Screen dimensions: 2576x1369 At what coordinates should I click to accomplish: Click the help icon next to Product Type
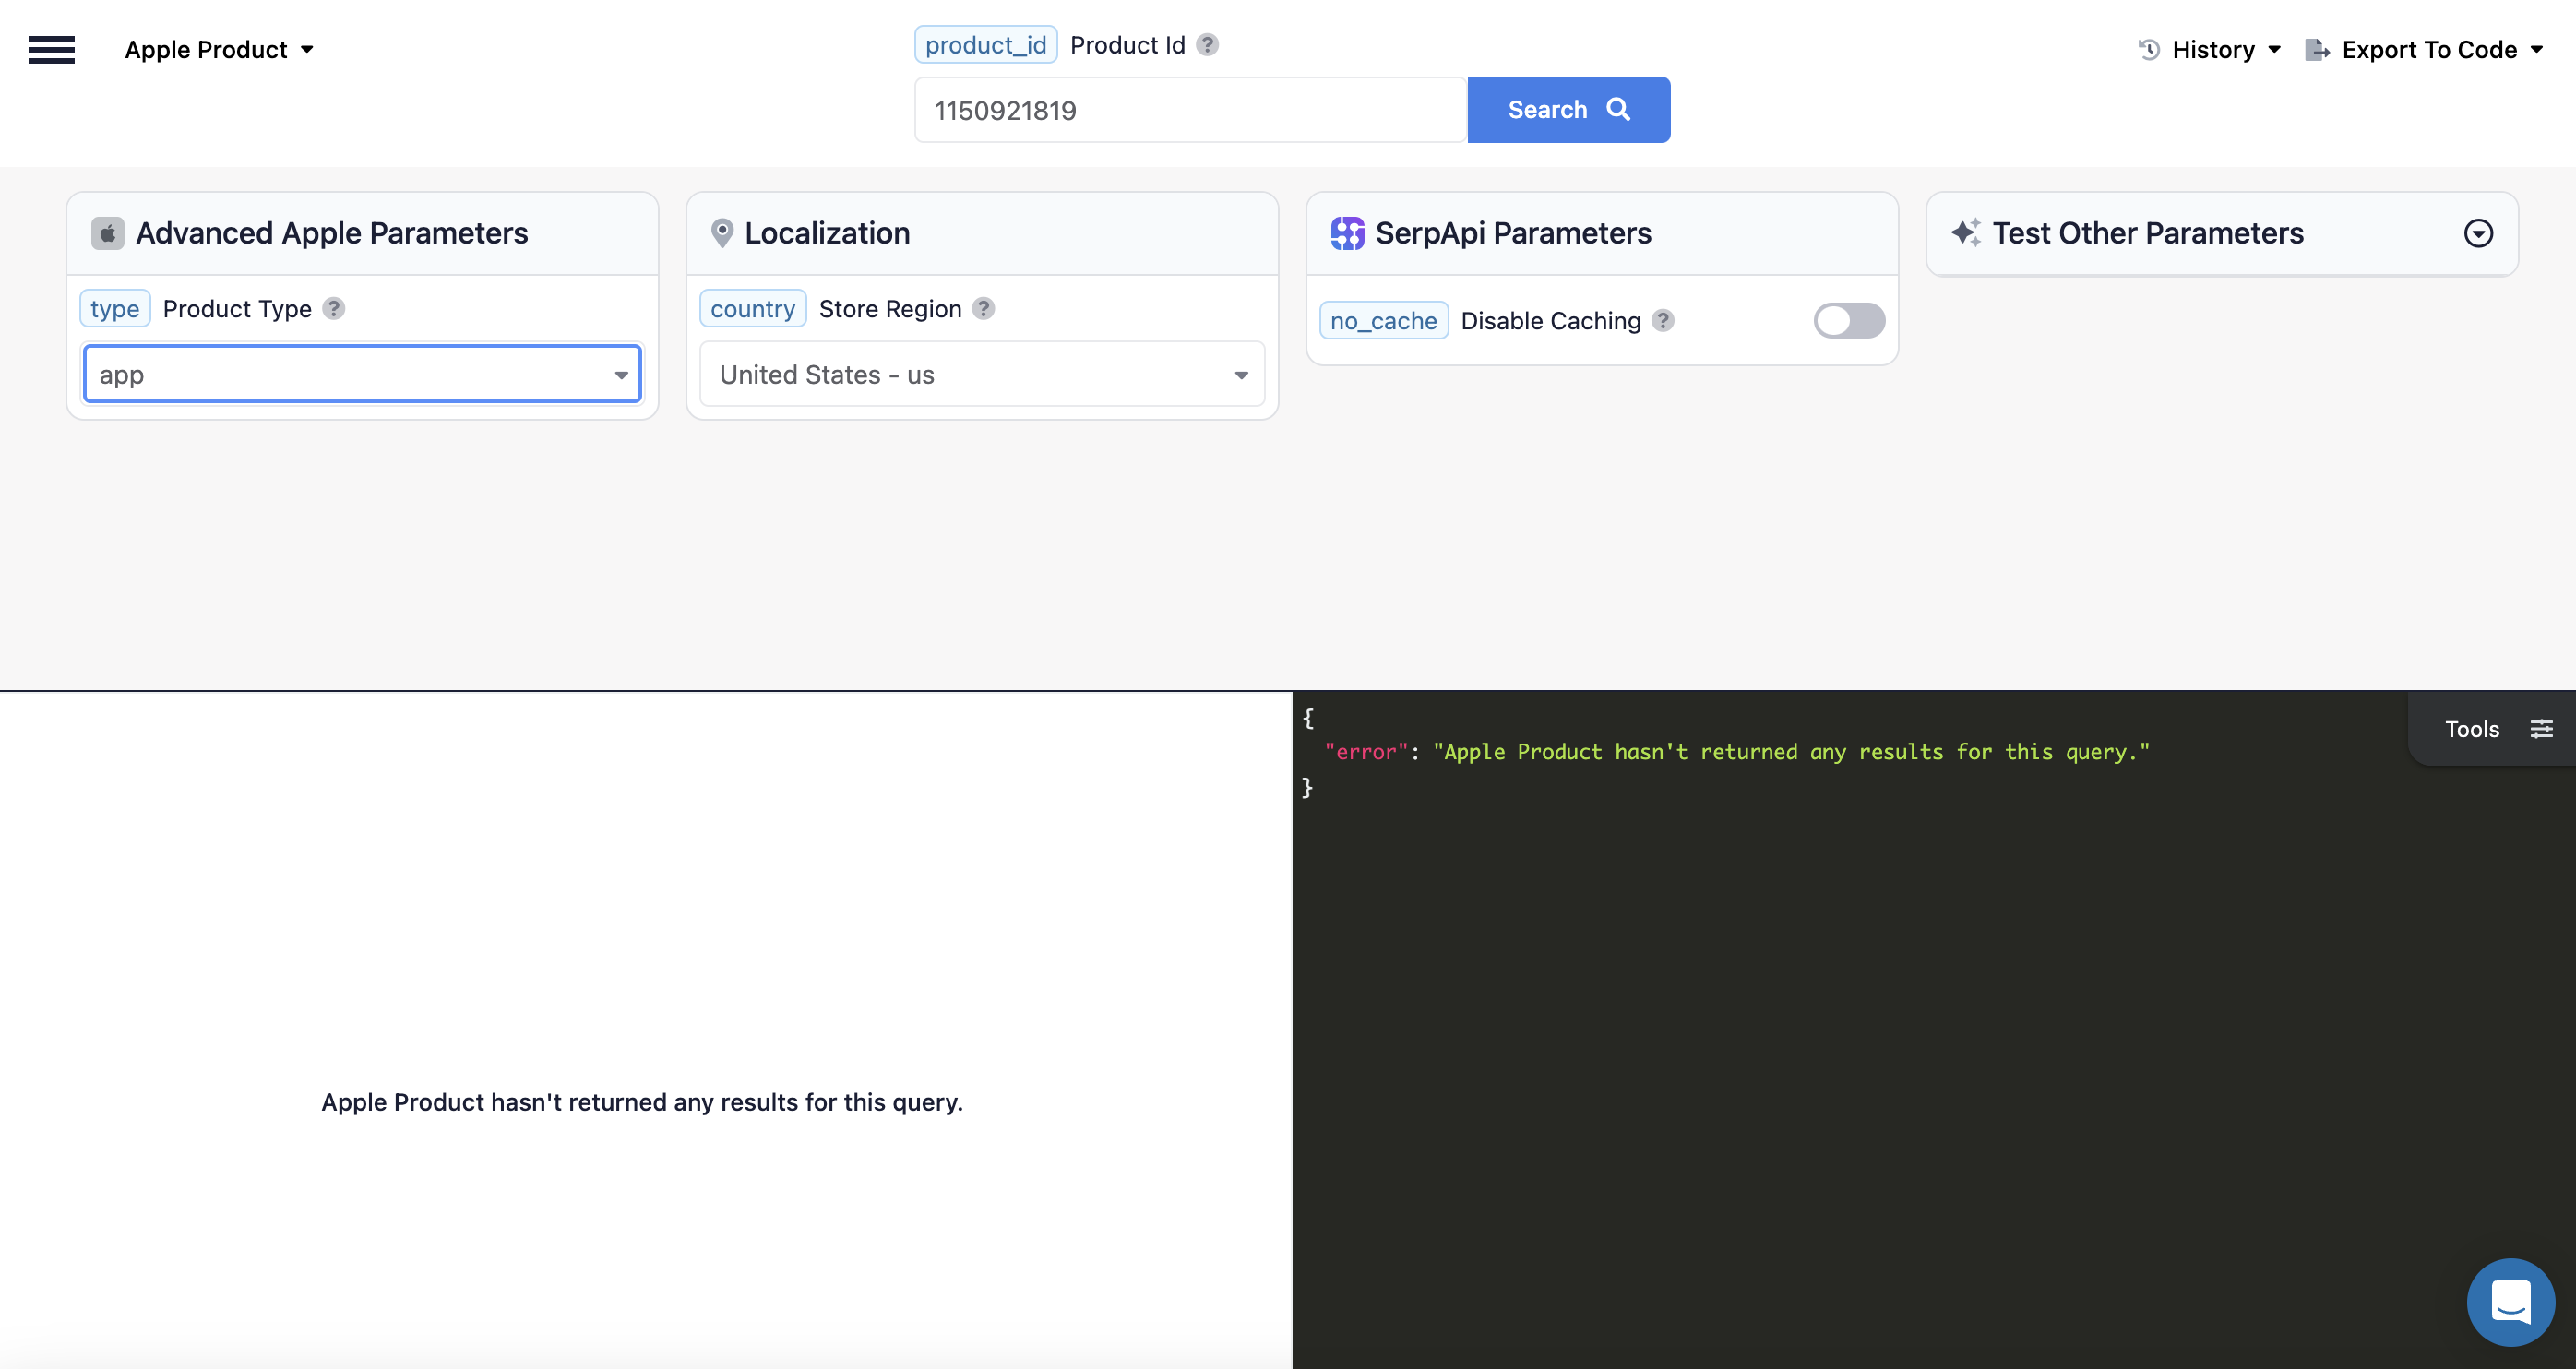click(334, 309)
